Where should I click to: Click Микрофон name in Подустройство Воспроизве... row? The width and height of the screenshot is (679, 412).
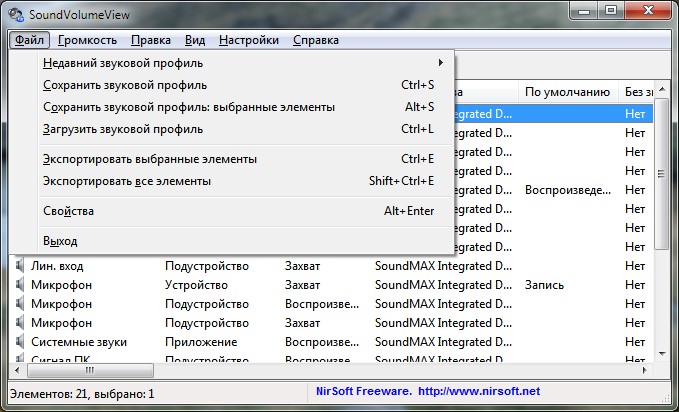click(x=61, y=304)
